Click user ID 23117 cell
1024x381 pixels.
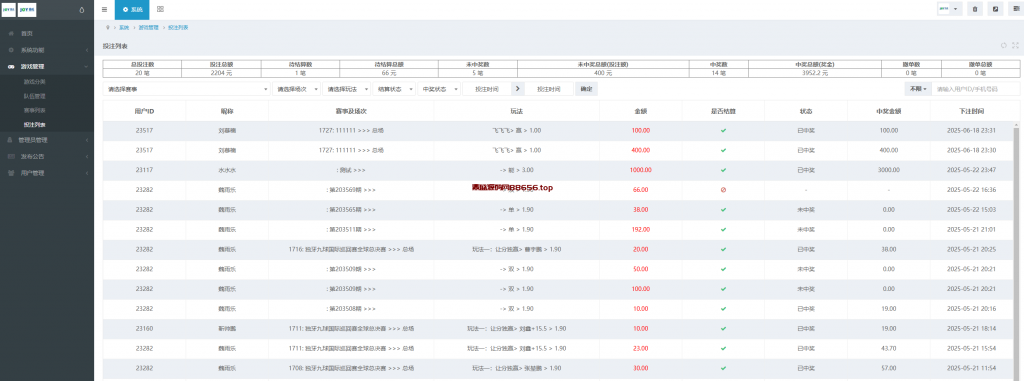coord(144,170)
